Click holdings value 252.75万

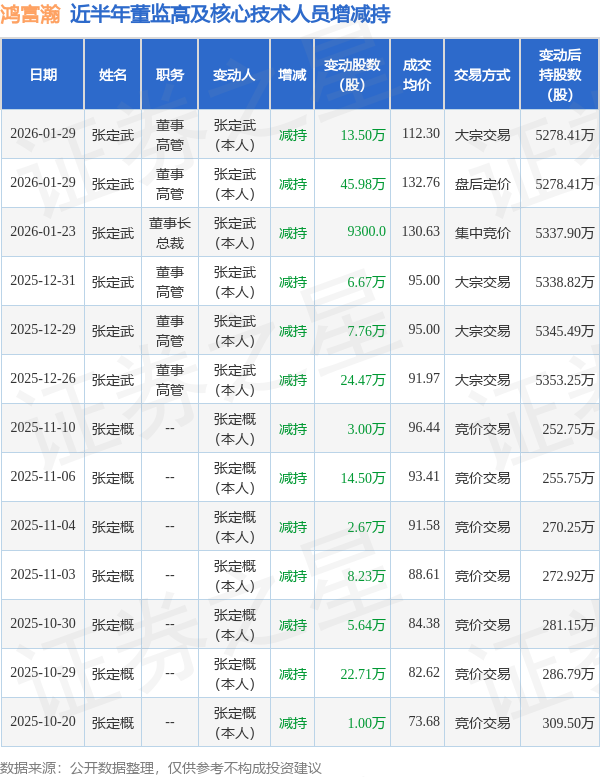pyautogui.click(x=568, y=429)
